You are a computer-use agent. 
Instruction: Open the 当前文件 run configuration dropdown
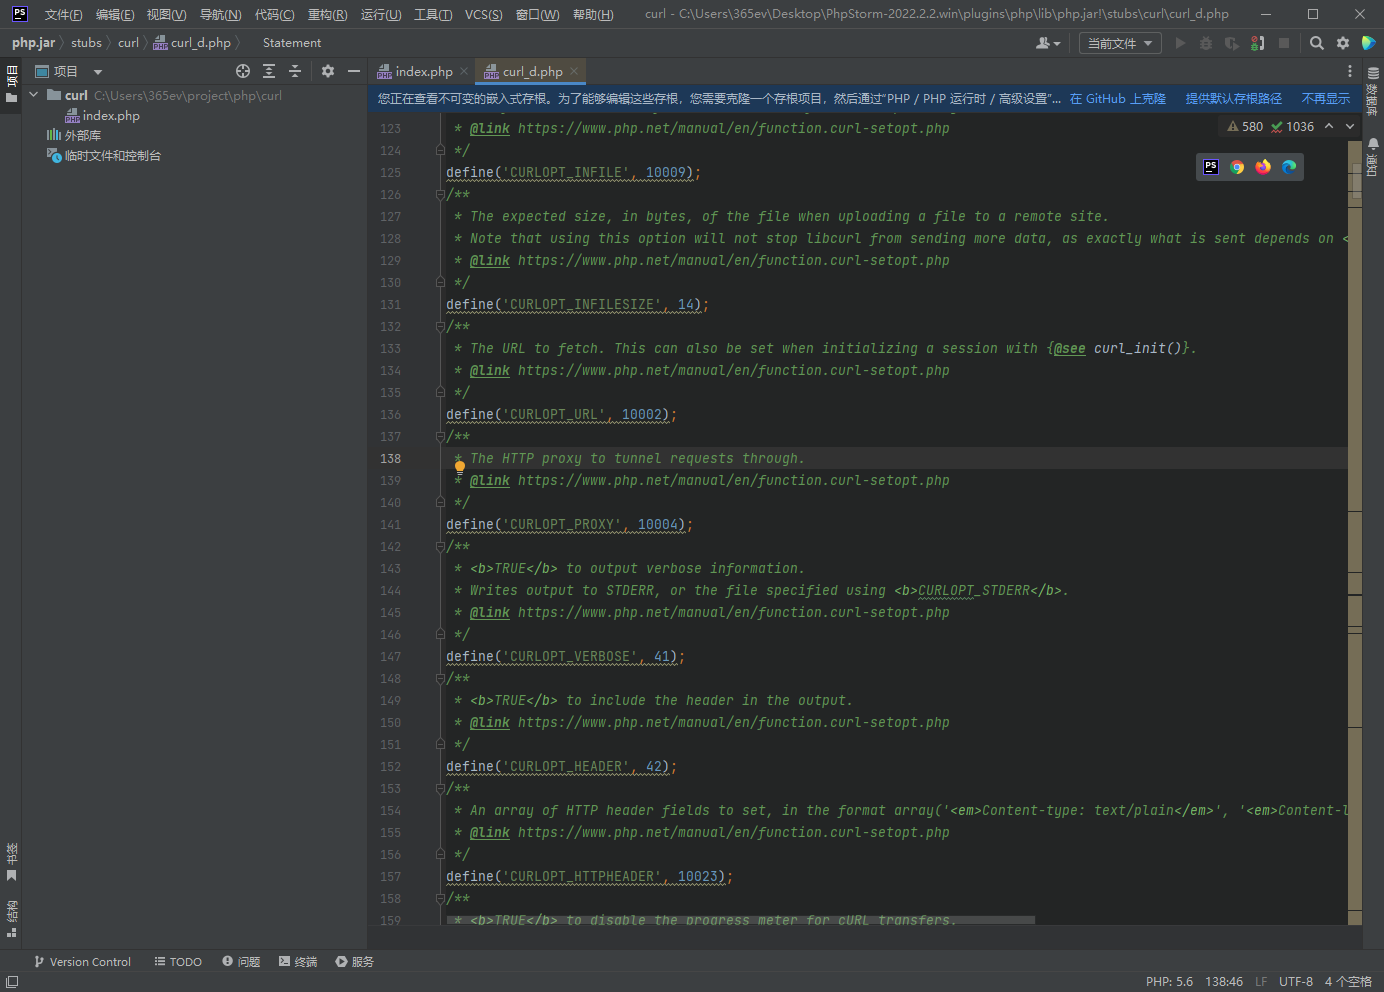point(1120,43)
